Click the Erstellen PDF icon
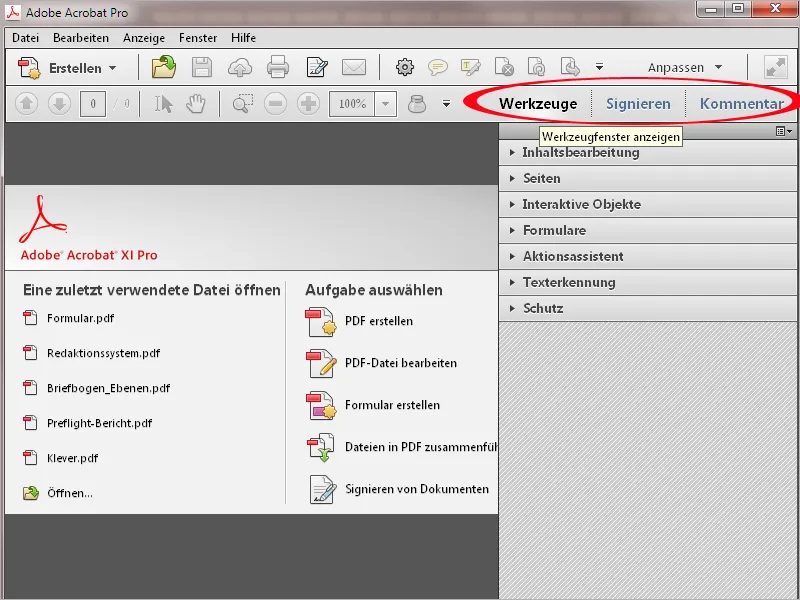Screen dimensions: 800x600 [x=29, y=68]
